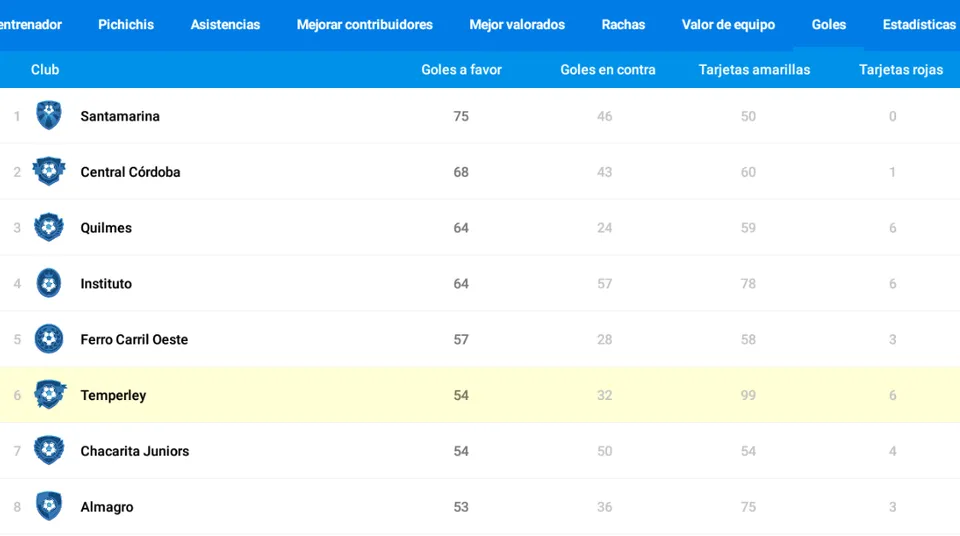
Task: Click Almagro's 75 yellow cards value
Action: click(x=748, y=507)
